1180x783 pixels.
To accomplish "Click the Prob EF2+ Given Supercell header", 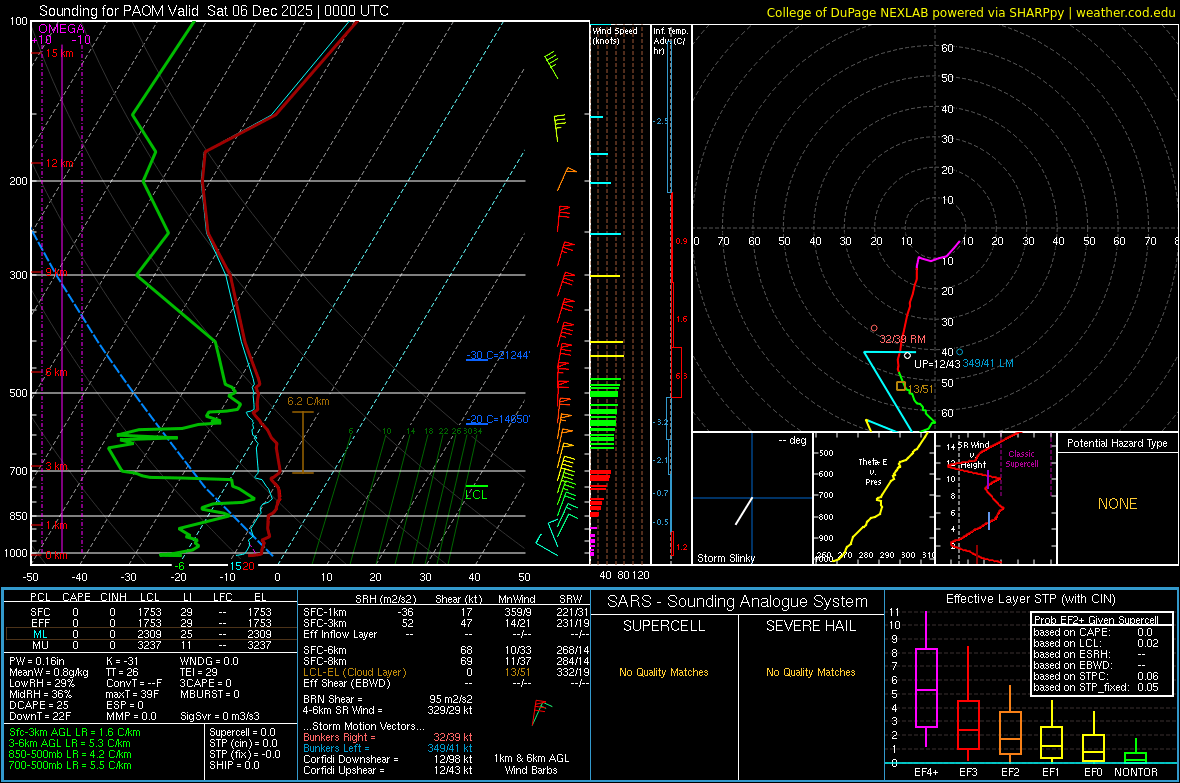I will [x=1096, y=620].
